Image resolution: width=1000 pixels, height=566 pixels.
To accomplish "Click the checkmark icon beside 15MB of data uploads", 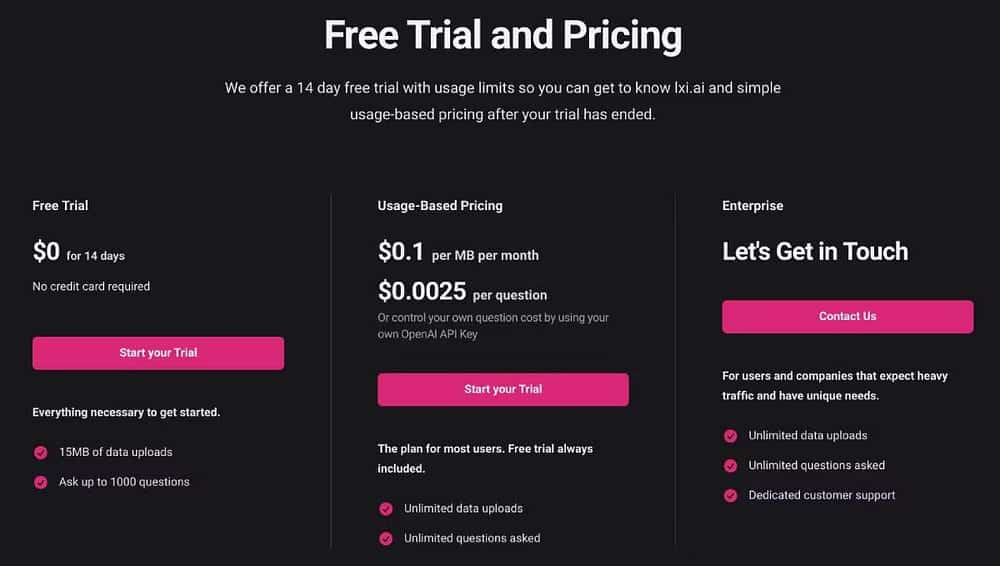I will pos(41,452).
